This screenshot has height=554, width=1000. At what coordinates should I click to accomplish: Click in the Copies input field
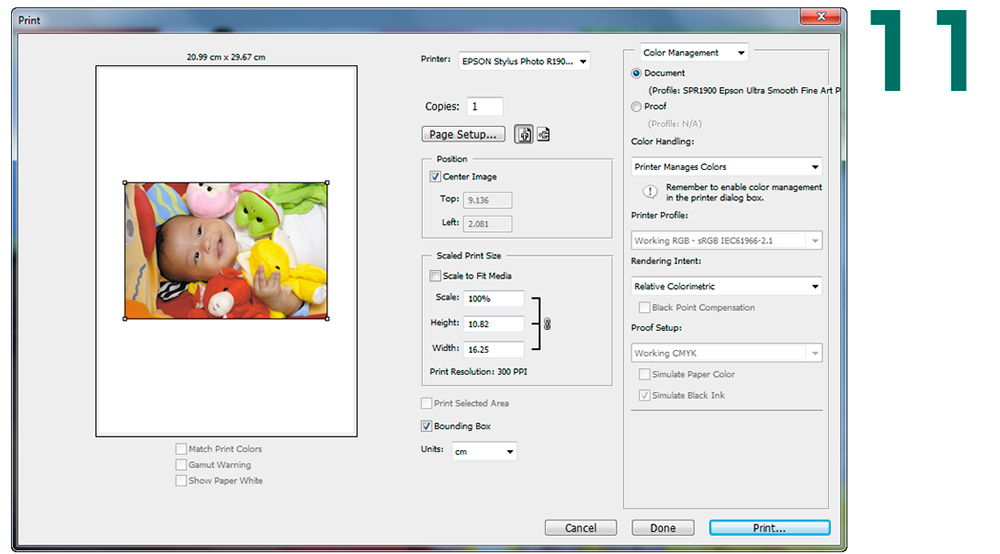[485, 107]
